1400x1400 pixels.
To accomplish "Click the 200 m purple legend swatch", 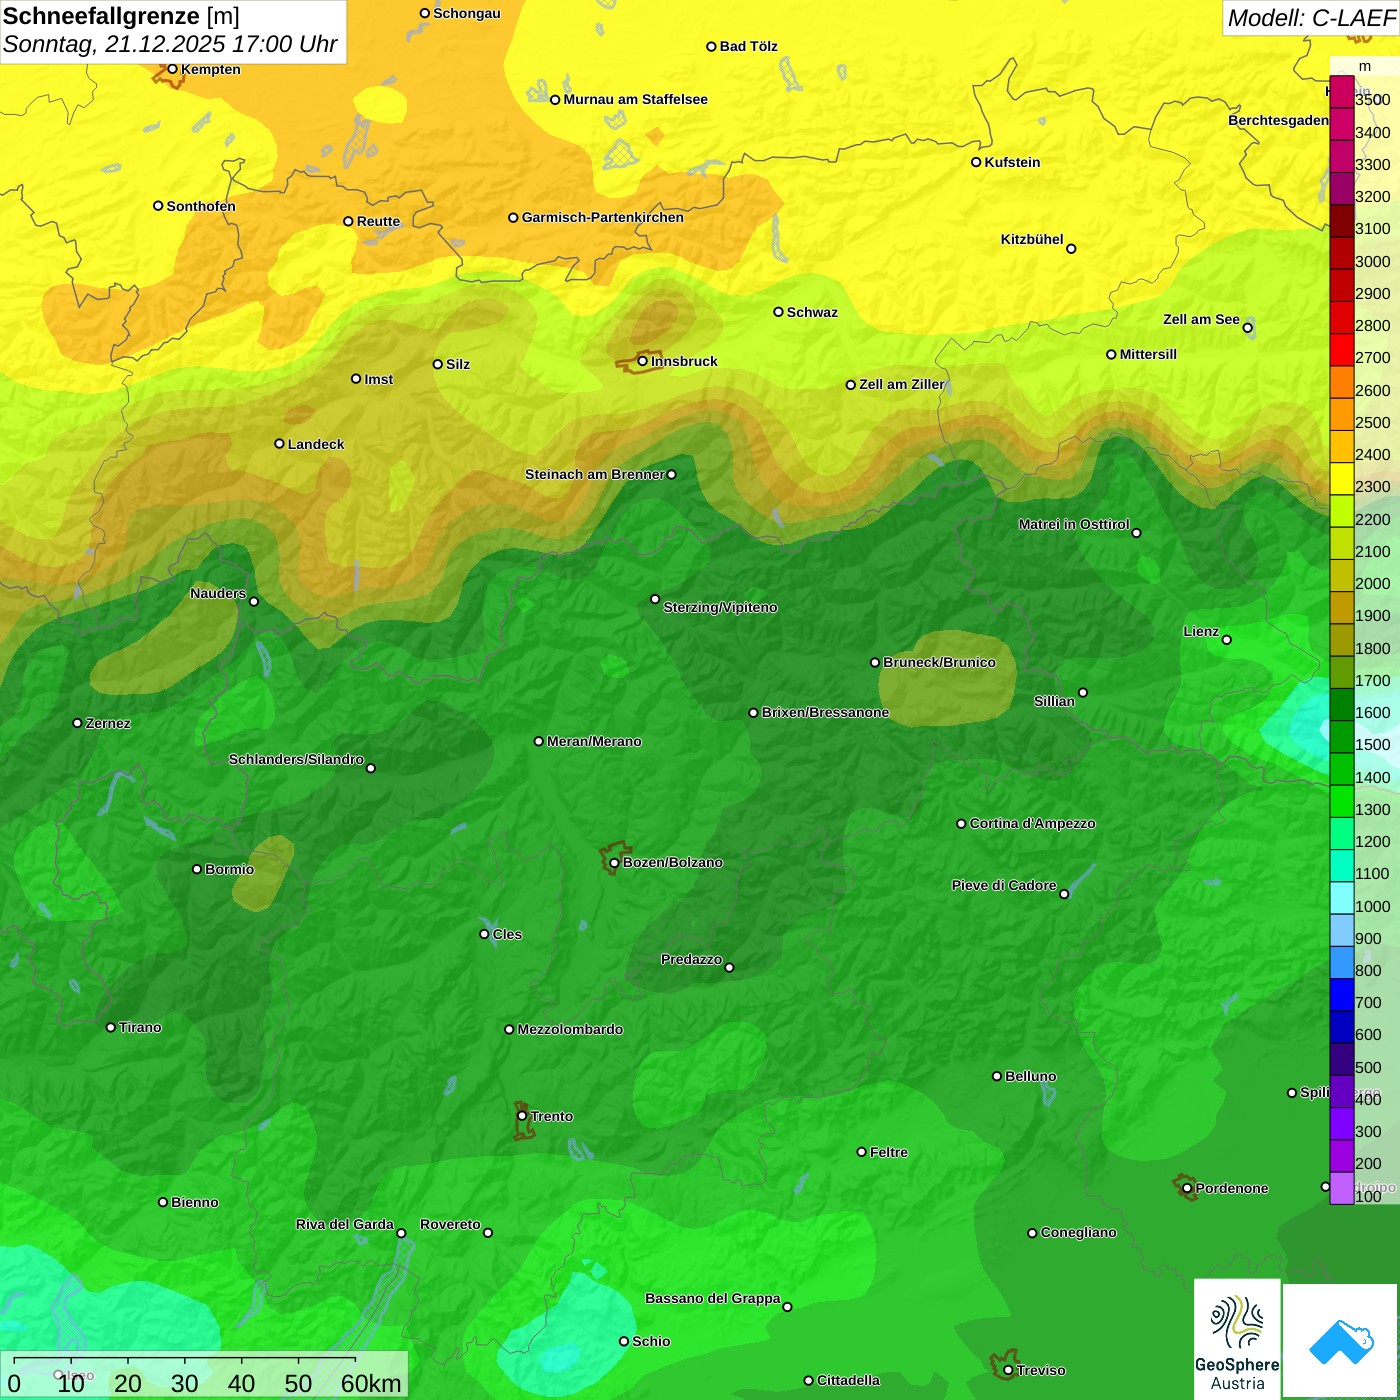I will point(1342,1156).
